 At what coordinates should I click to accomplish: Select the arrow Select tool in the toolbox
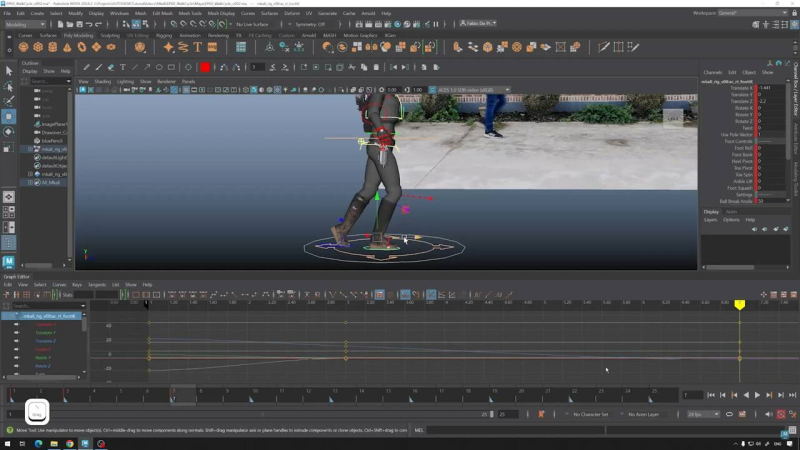[x=9, y=71]
